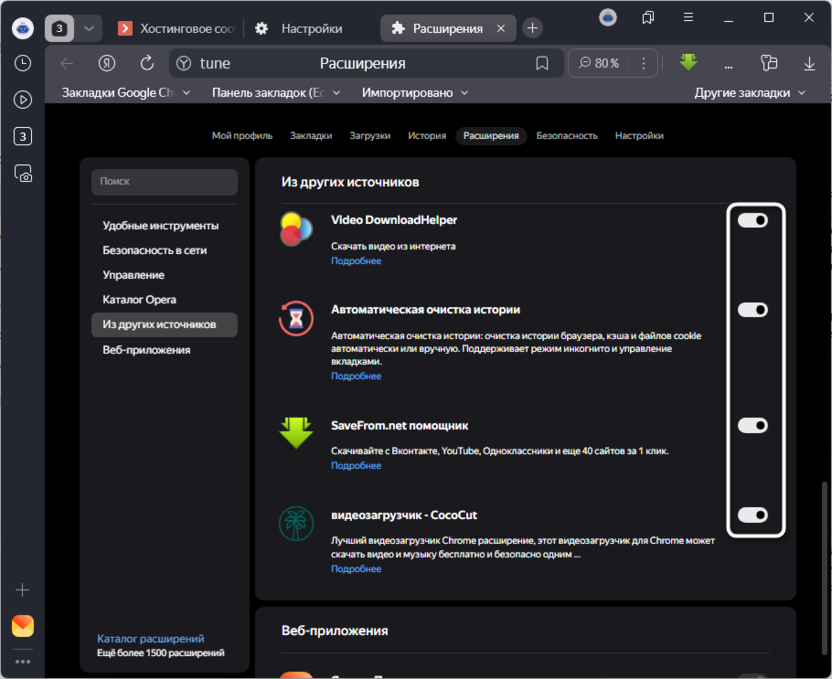This screenshot has width=832, height=679.
Task: Switch to the Хостинговое соо tab
Action: [x=177, y=28]
